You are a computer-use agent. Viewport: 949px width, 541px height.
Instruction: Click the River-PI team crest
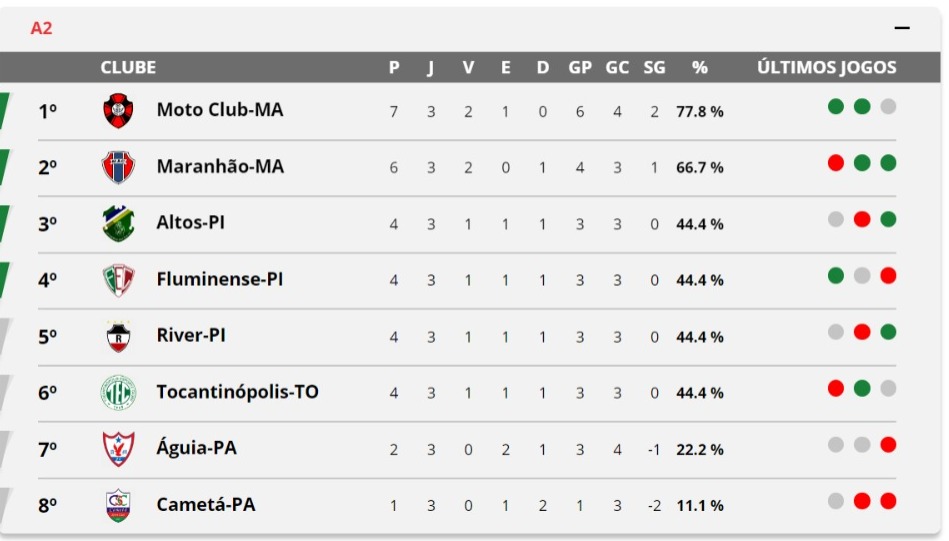click(x=118, y=336)
